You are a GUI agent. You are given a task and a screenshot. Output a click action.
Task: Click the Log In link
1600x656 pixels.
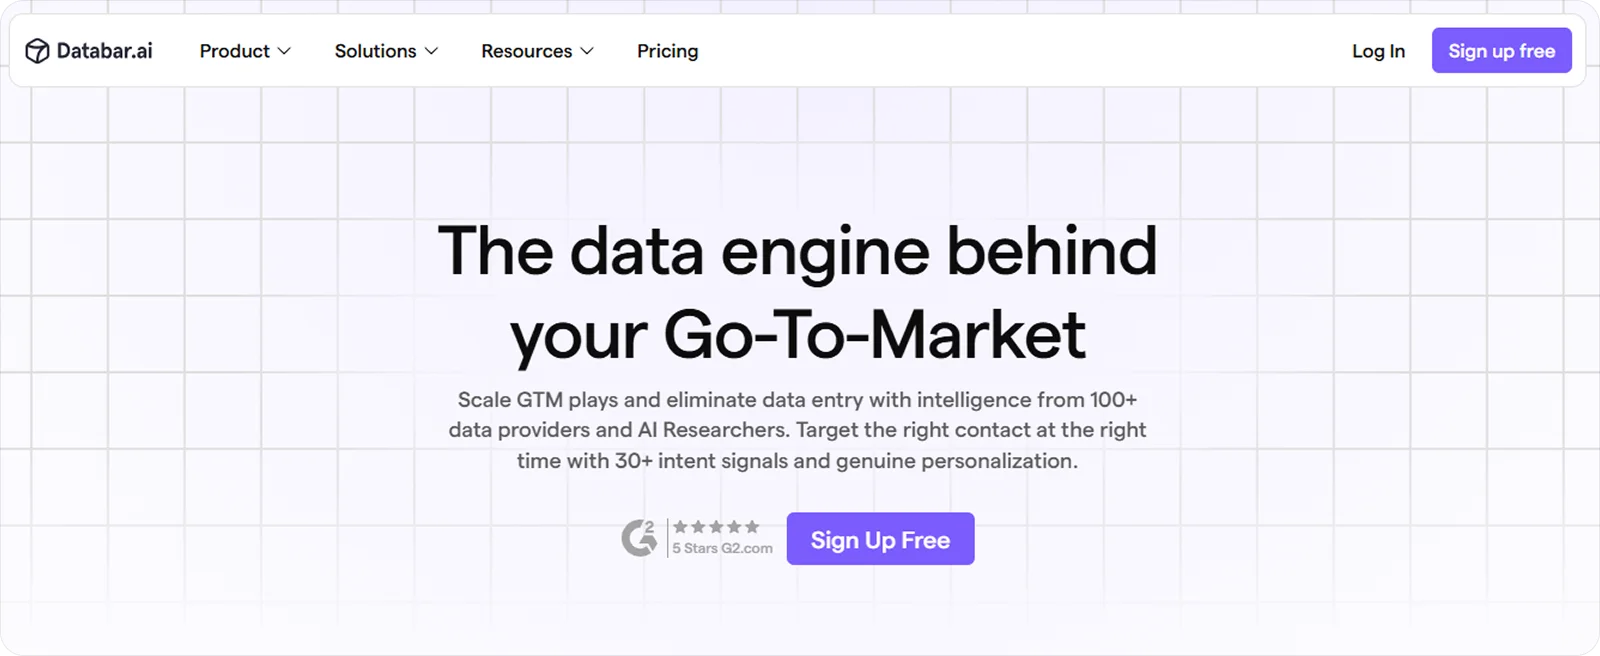tap(1378, 50)
